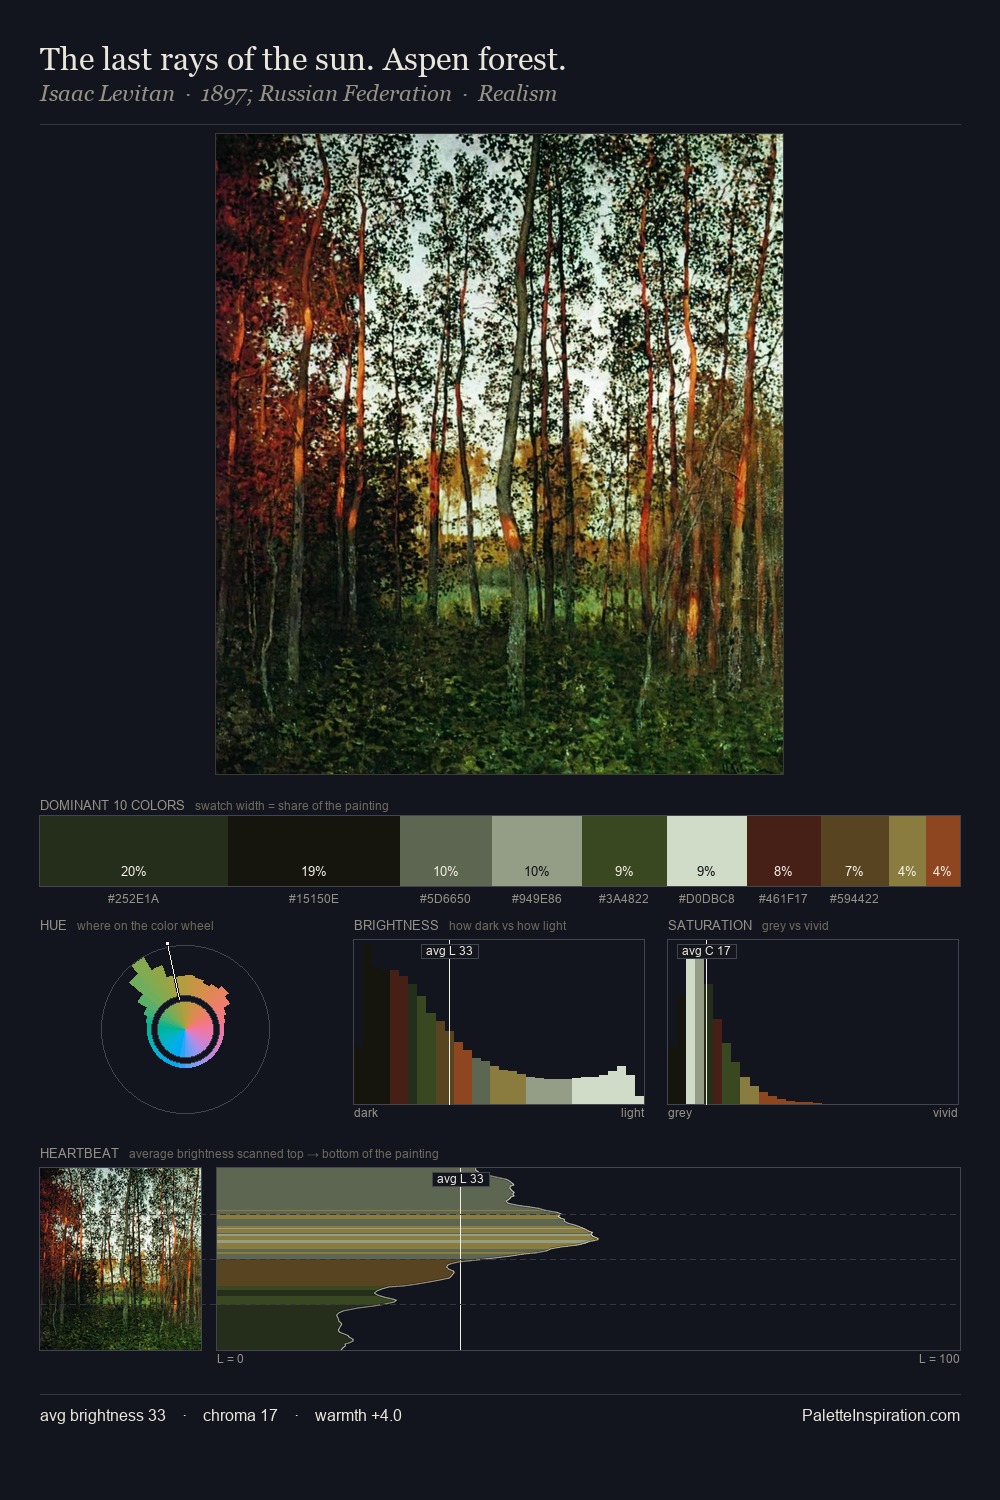Click 'swatch width = share of the painting' note
The width and height of the screenshot is (1000, 1500).
(x=291, y=806)
